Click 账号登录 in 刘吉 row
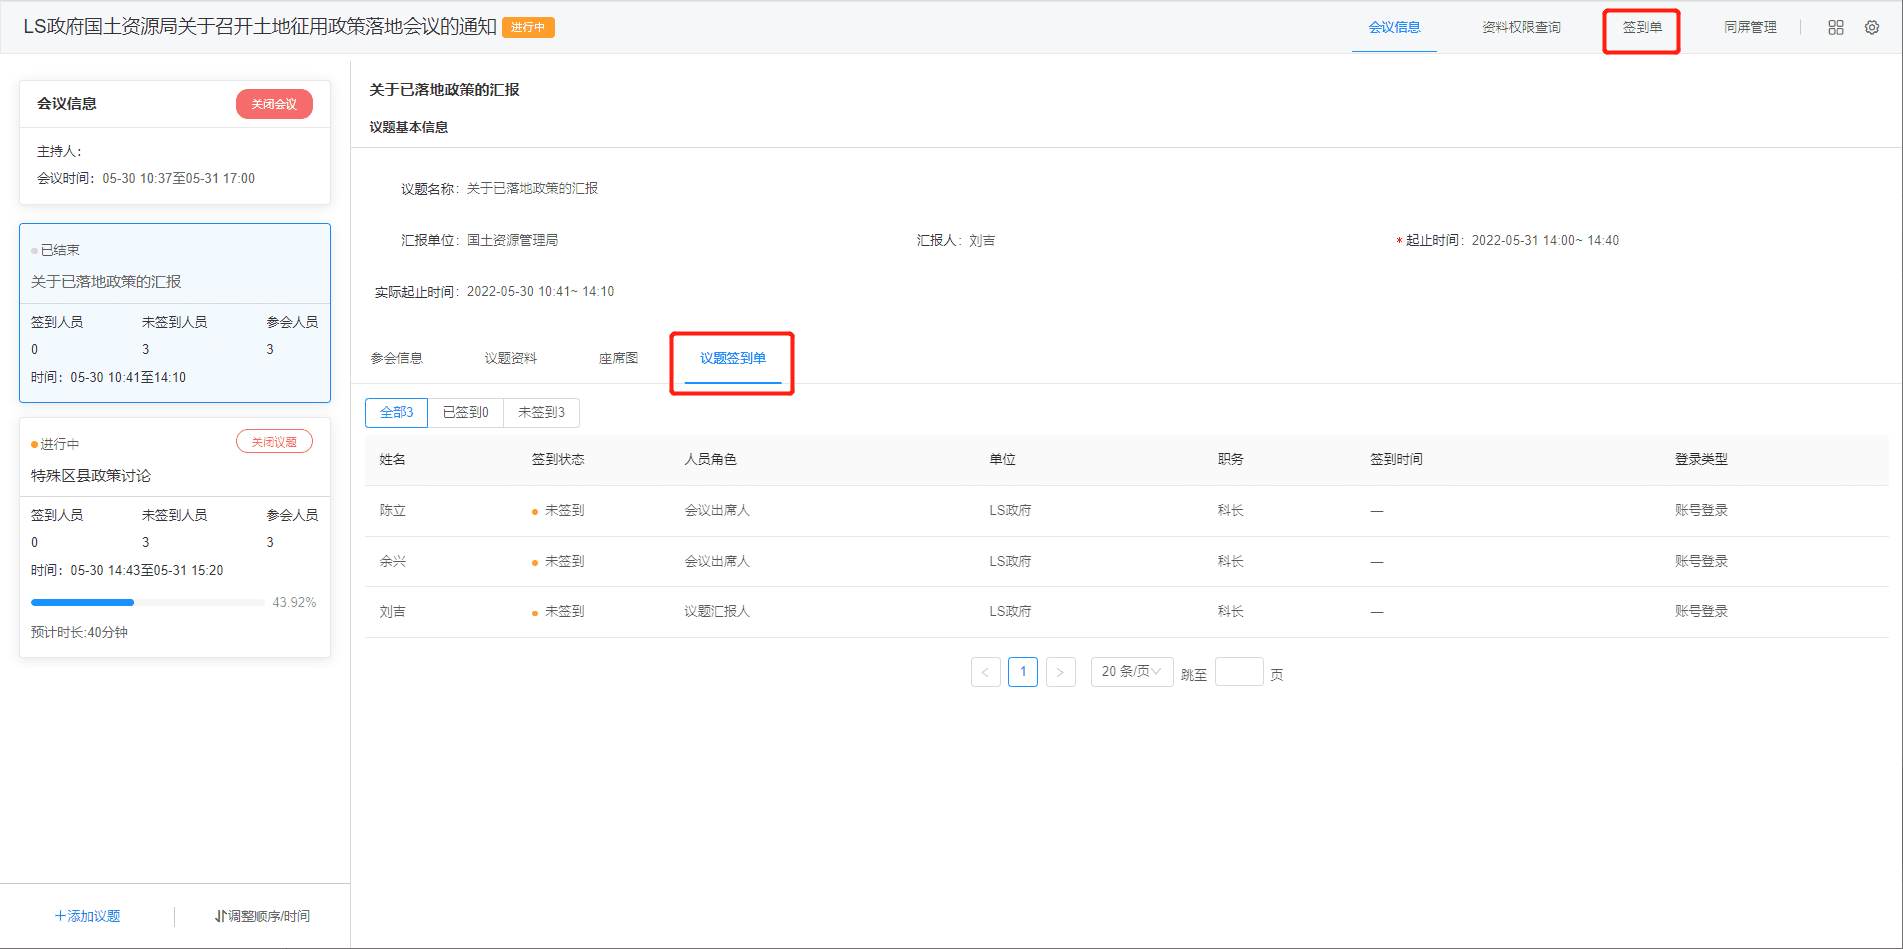 click(1701, 612)
